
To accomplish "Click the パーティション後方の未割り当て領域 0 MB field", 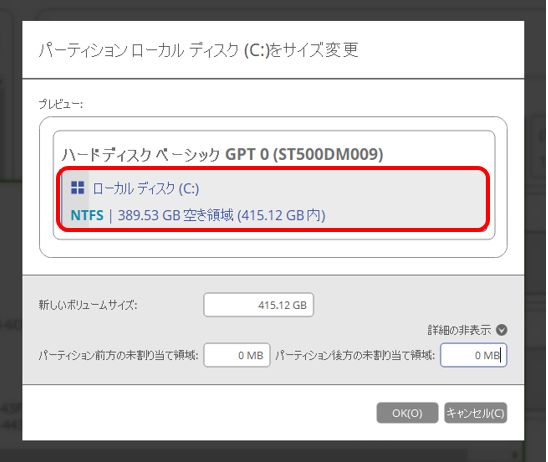I will [x=474, y=355].
